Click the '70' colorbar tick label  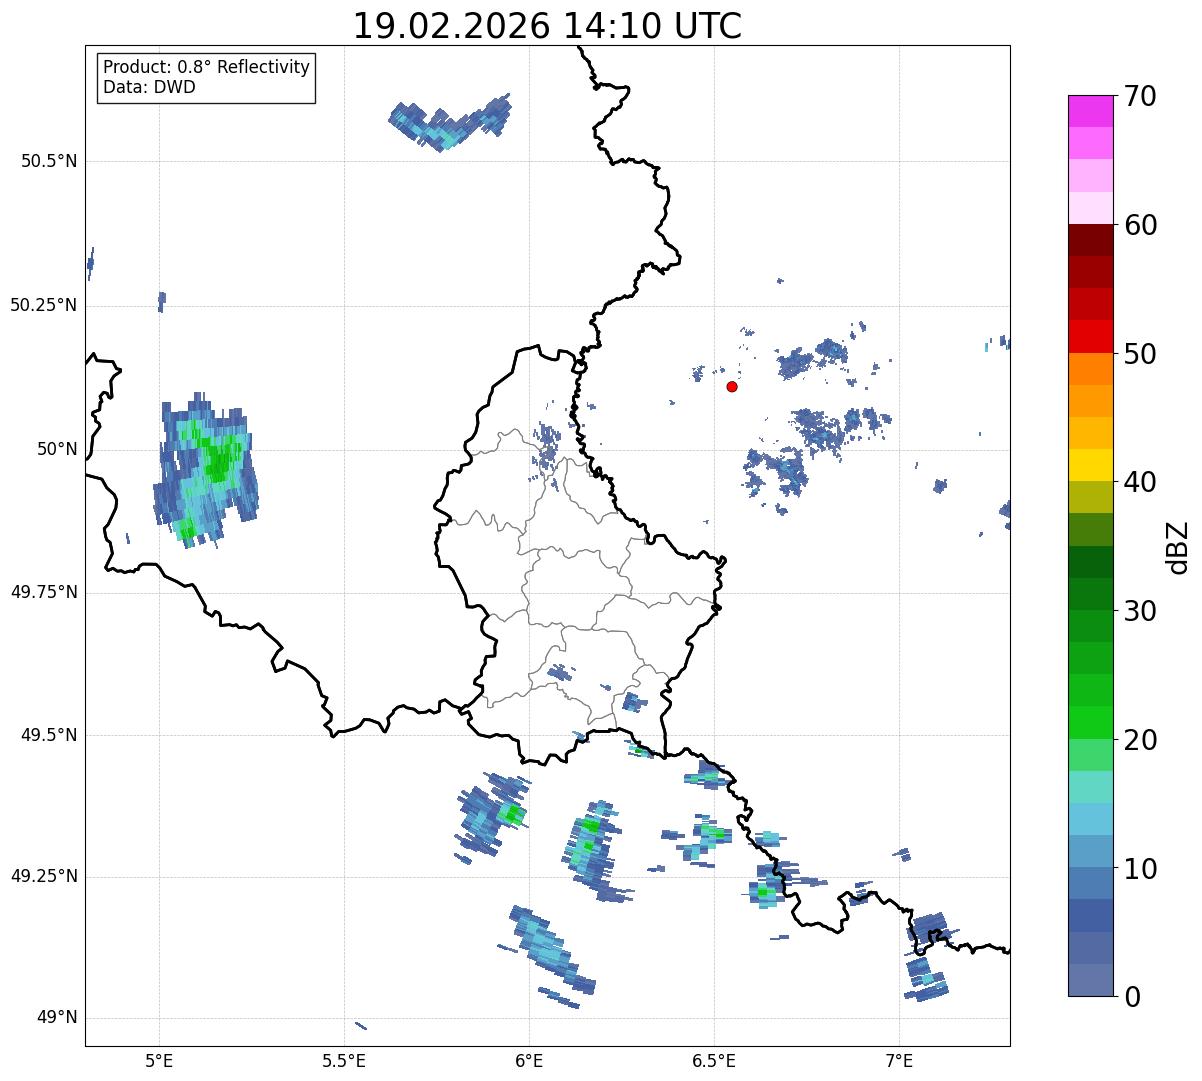pos(1141,97)
